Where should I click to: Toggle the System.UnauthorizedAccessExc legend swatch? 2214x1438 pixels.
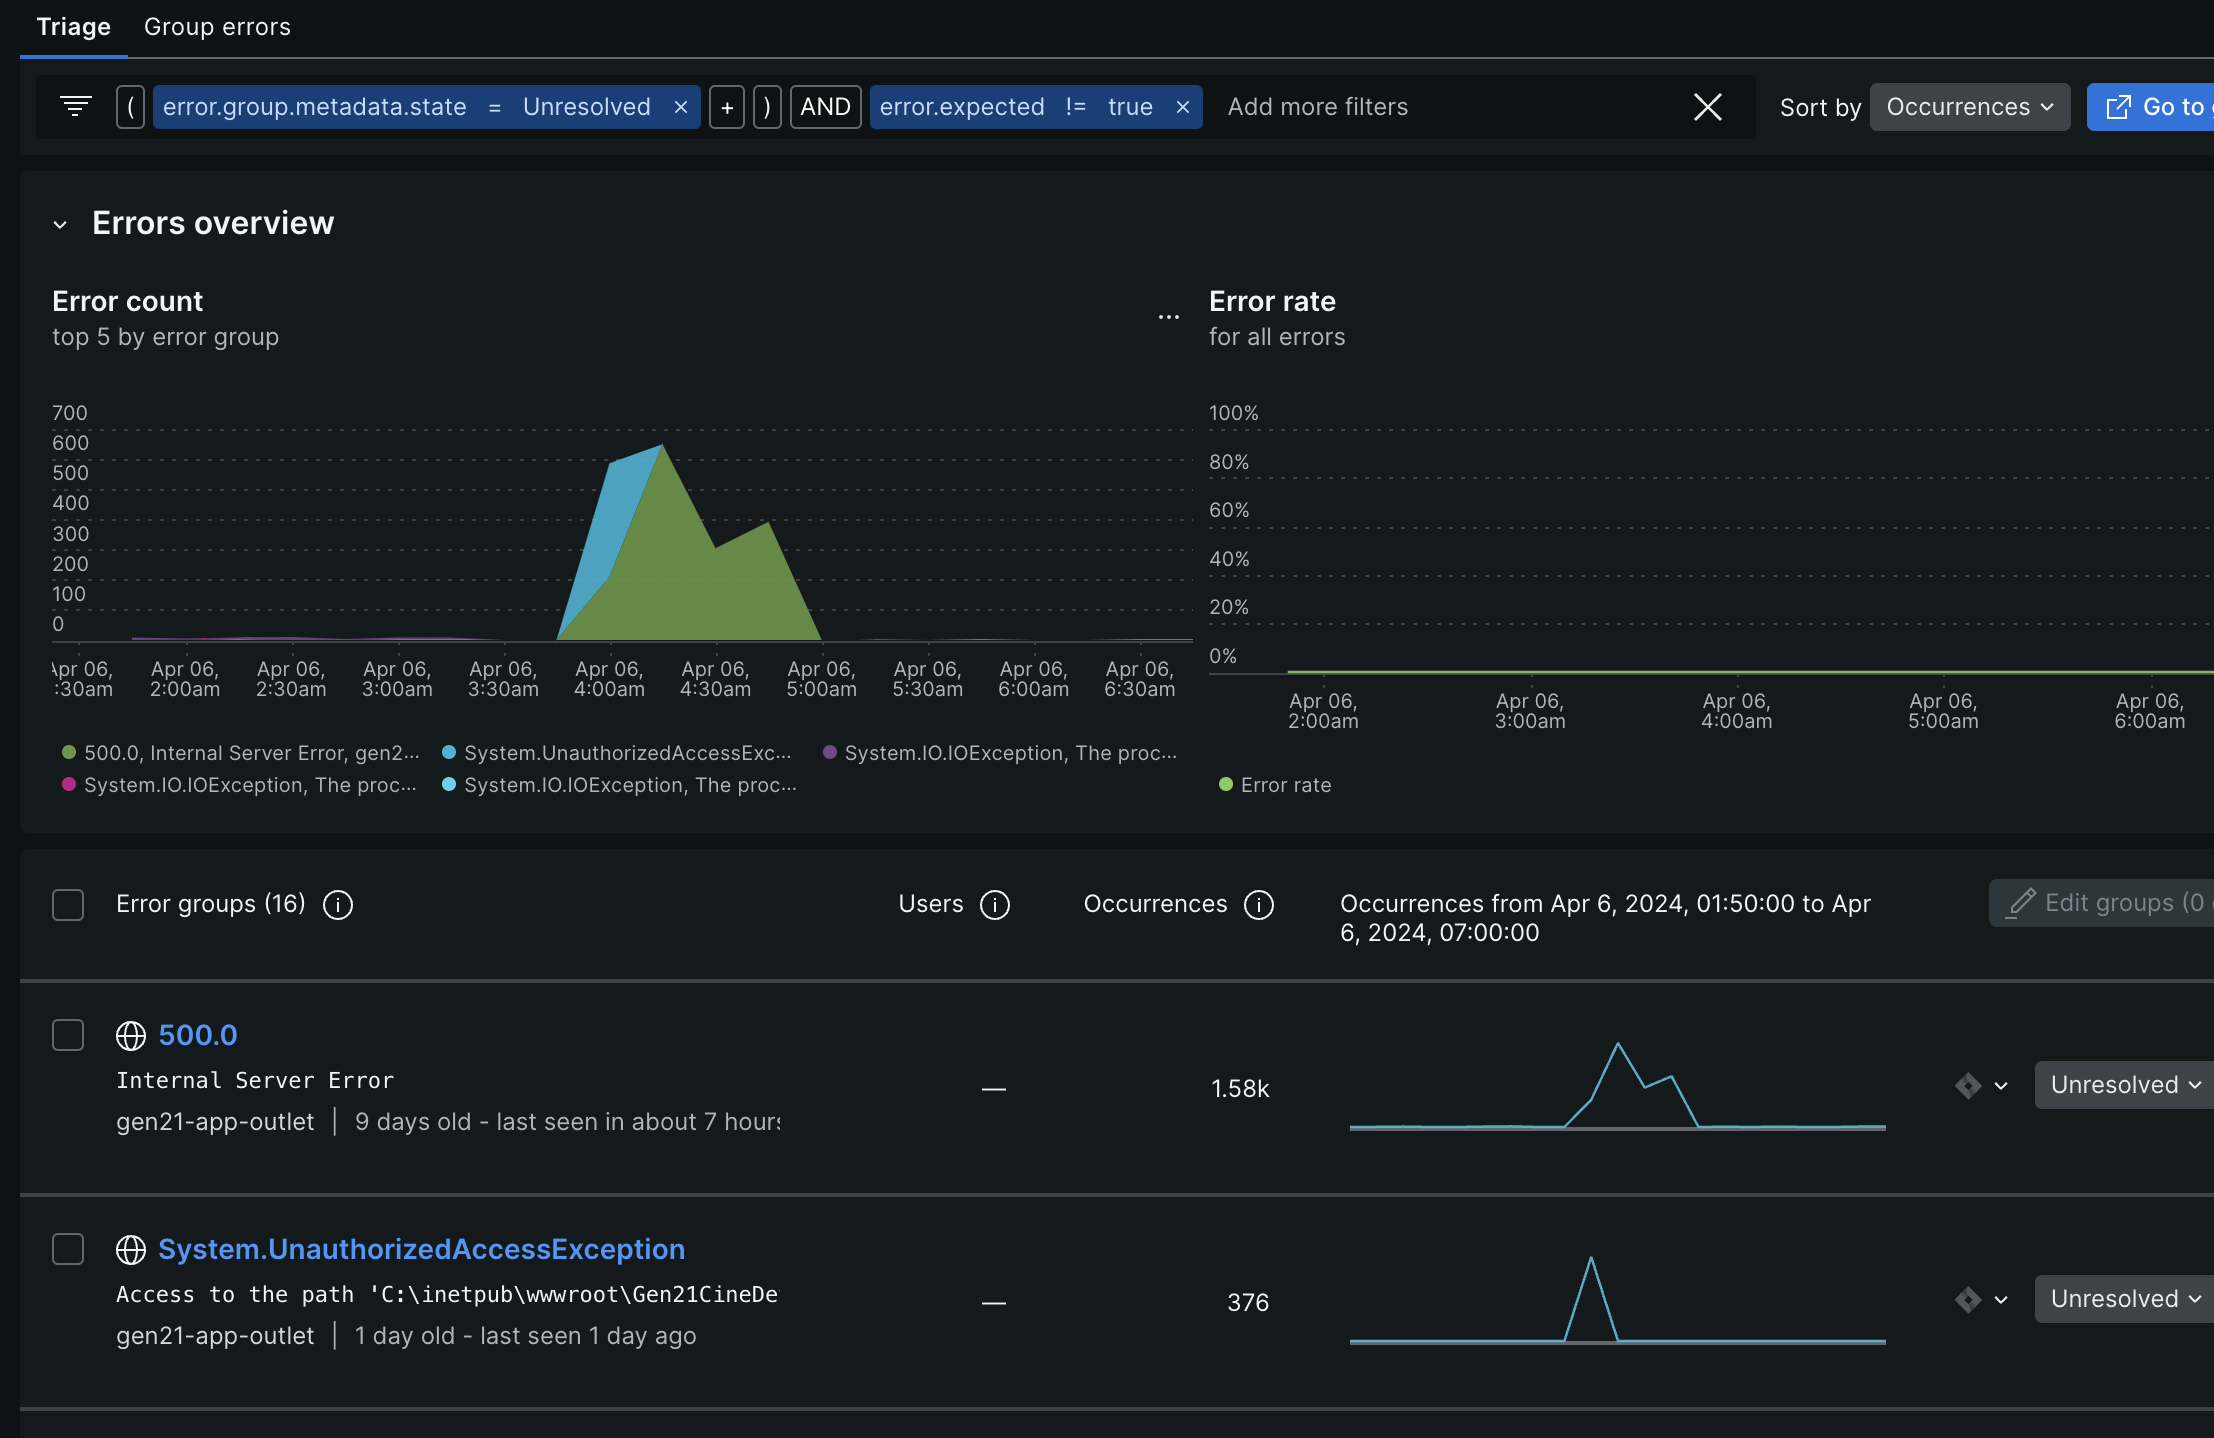[449, 752]
